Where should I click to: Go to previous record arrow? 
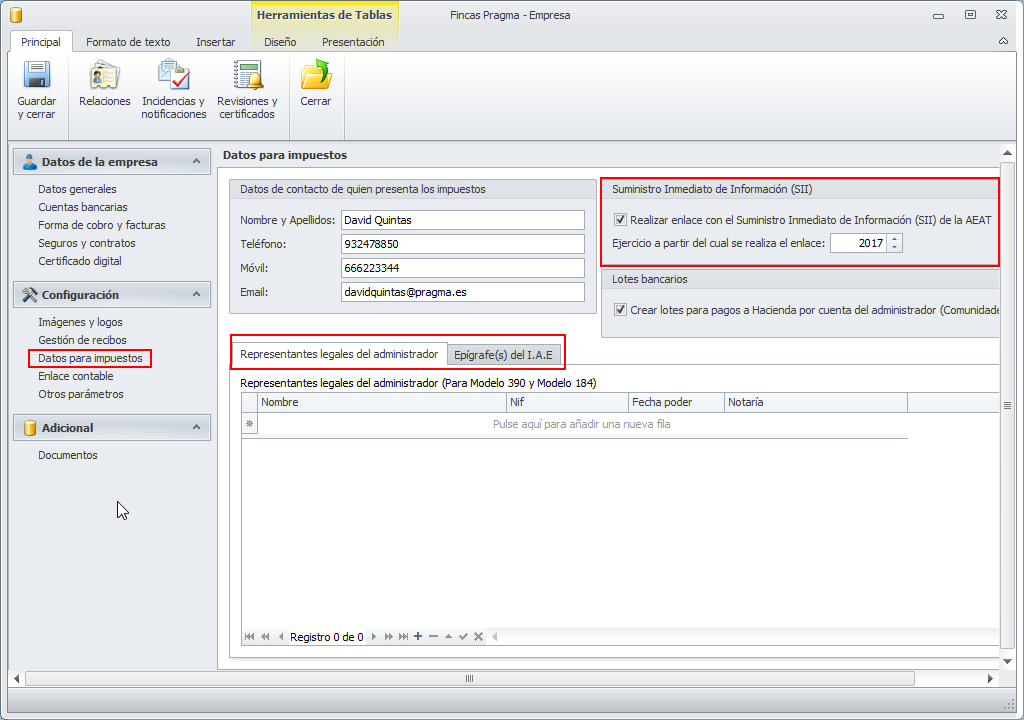(281, 636)
